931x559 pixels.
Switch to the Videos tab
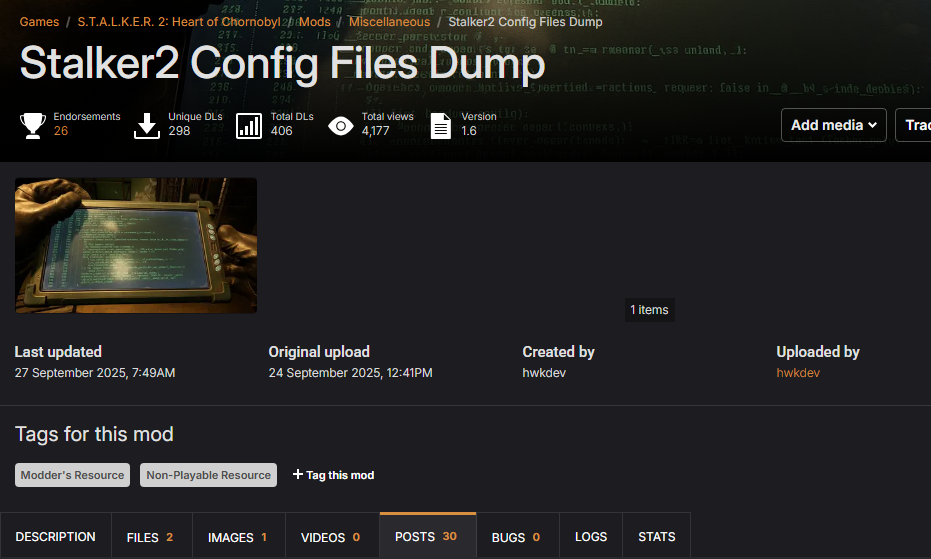click(x=330, y=537)
